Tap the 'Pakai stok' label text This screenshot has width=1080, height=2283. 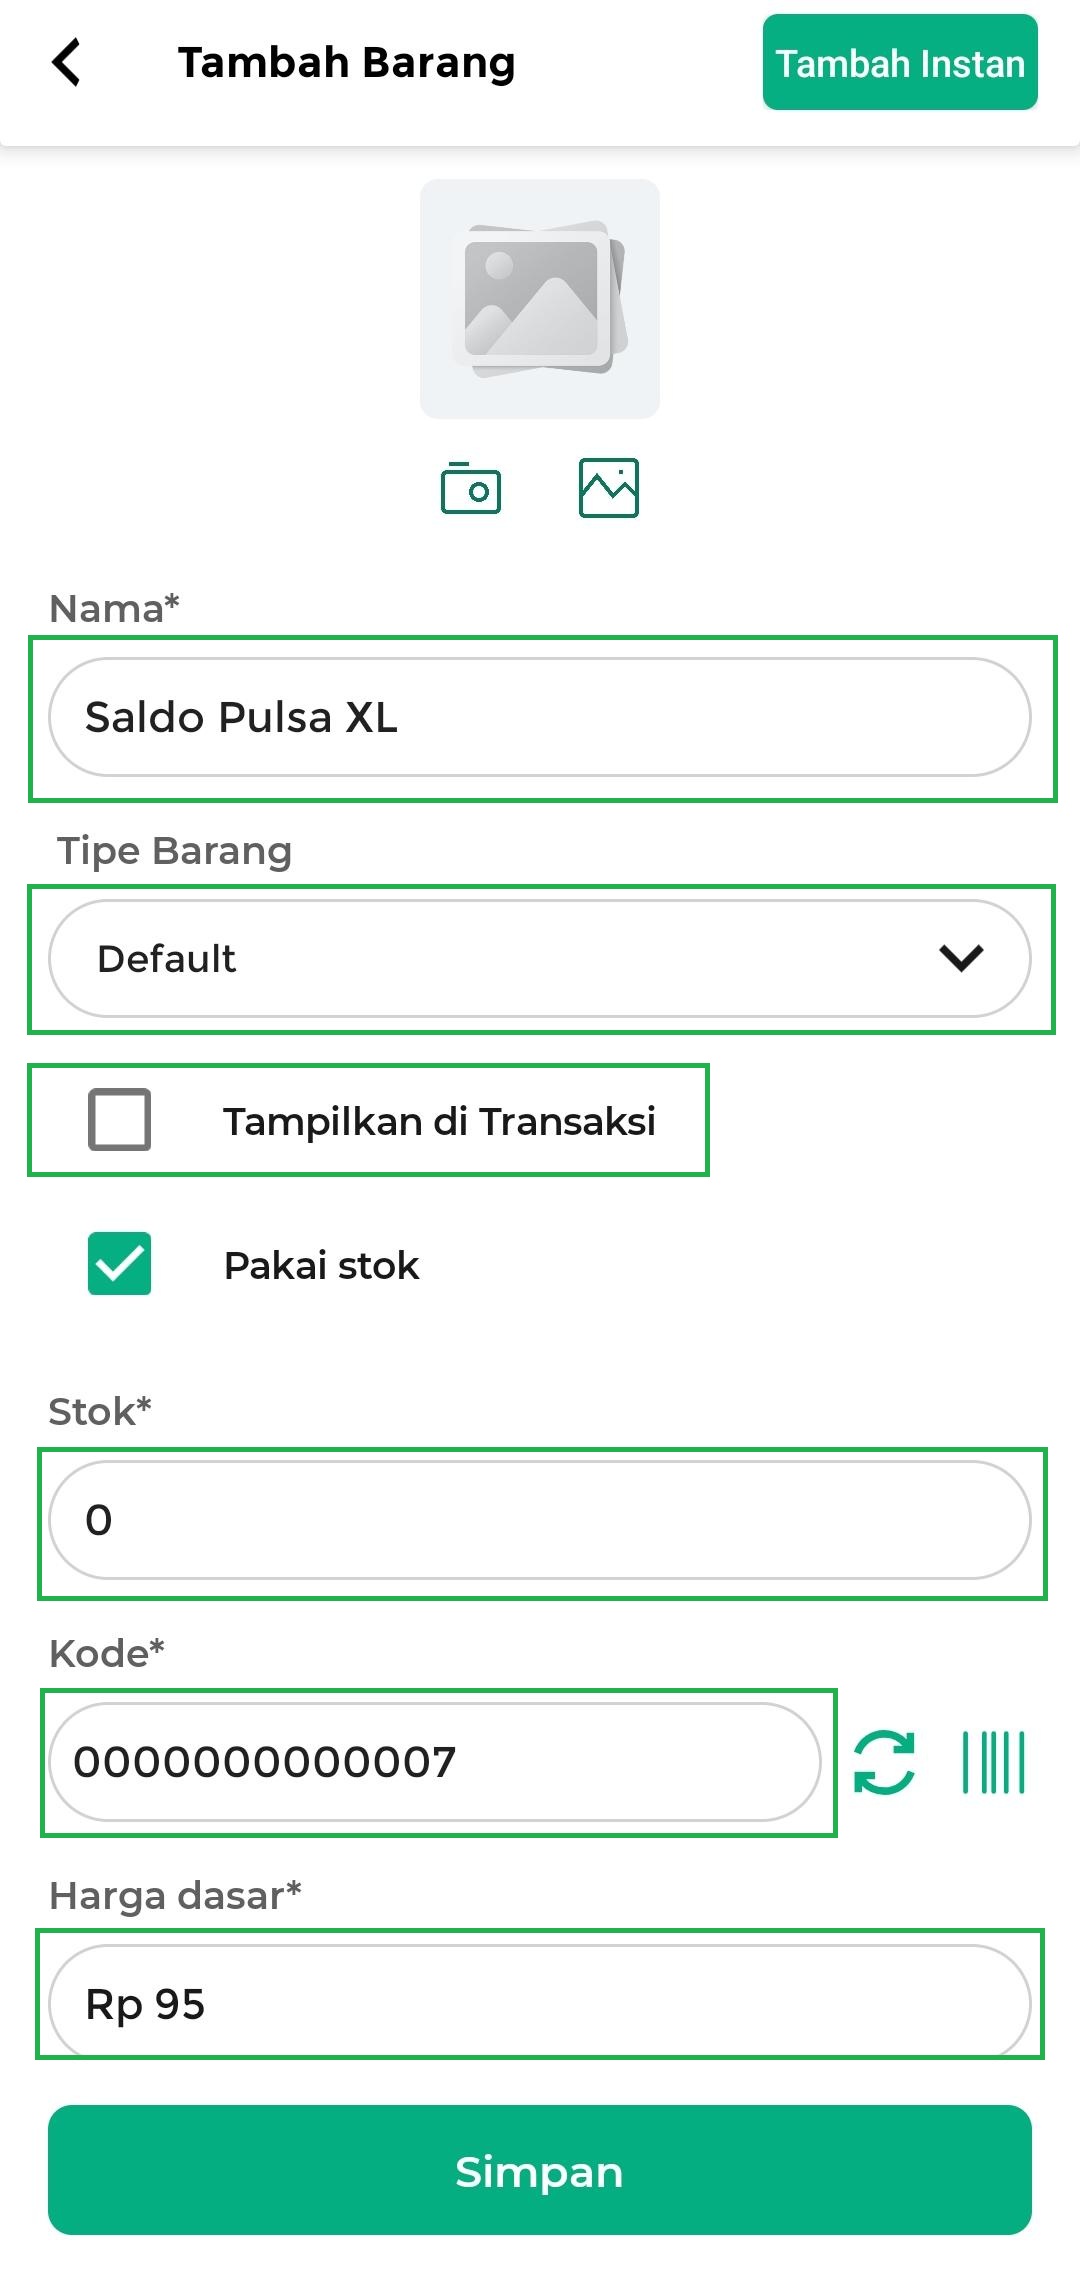point(321,1265)
